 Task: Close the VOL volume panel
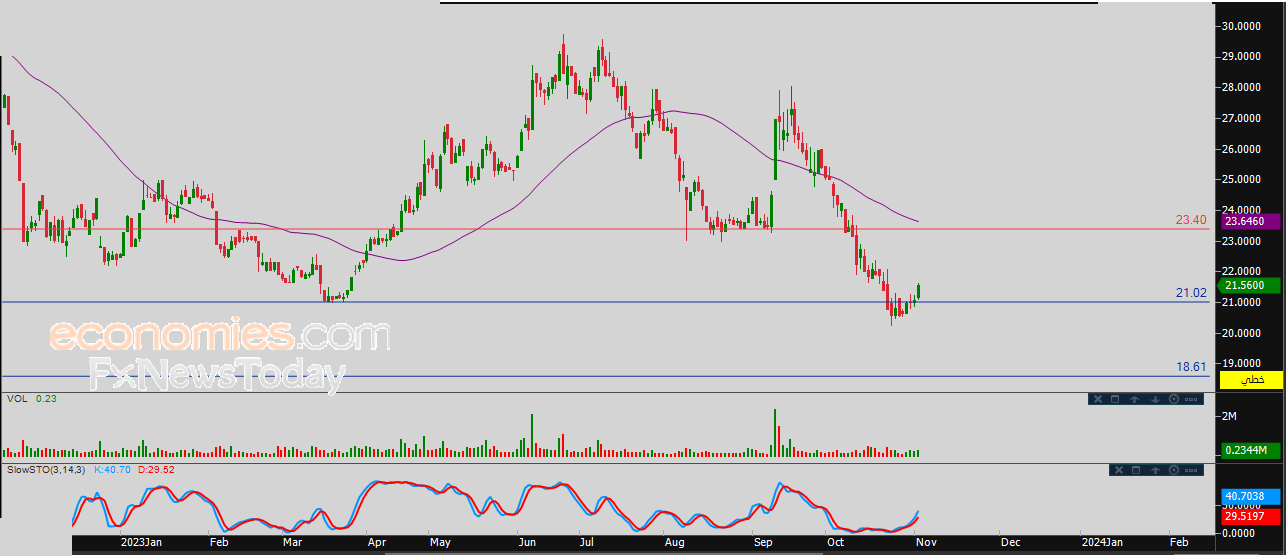pos(1098,399)
